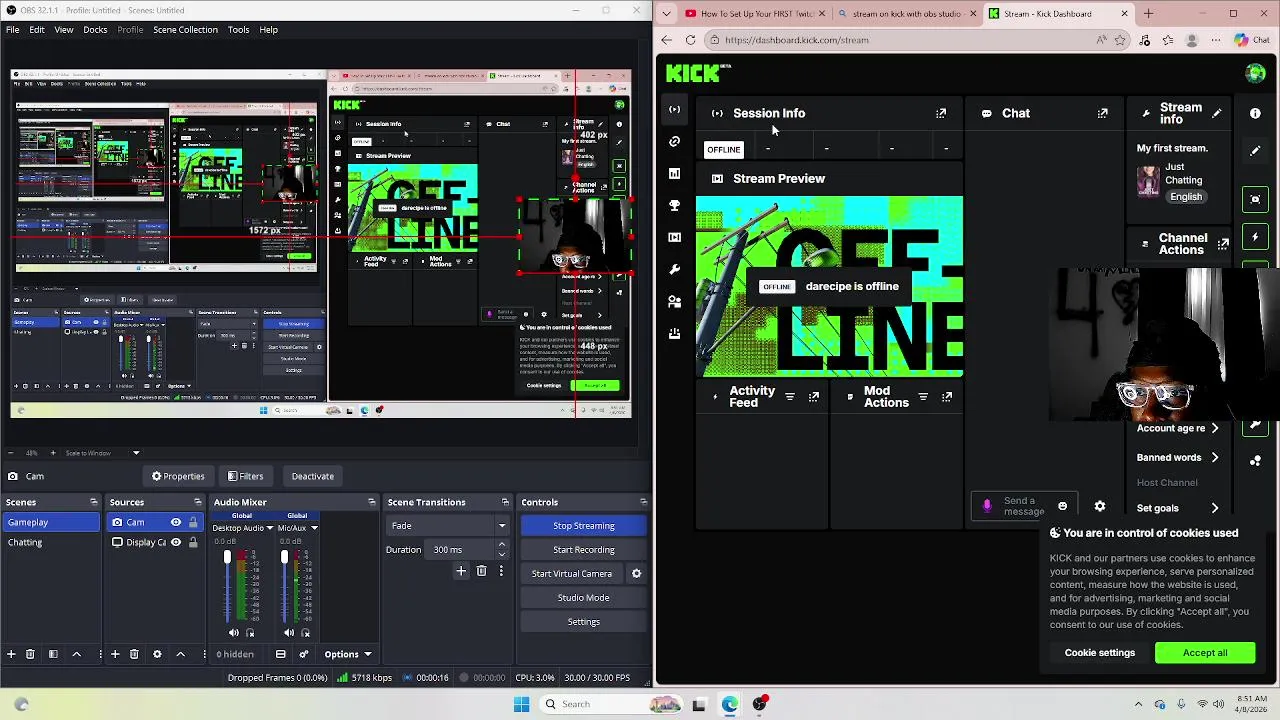Toggle Desktop Audio monitoring headphone icon
The height and width of the screenshot is (720, 1280).
pyautogui.click(x=250, y=633)
